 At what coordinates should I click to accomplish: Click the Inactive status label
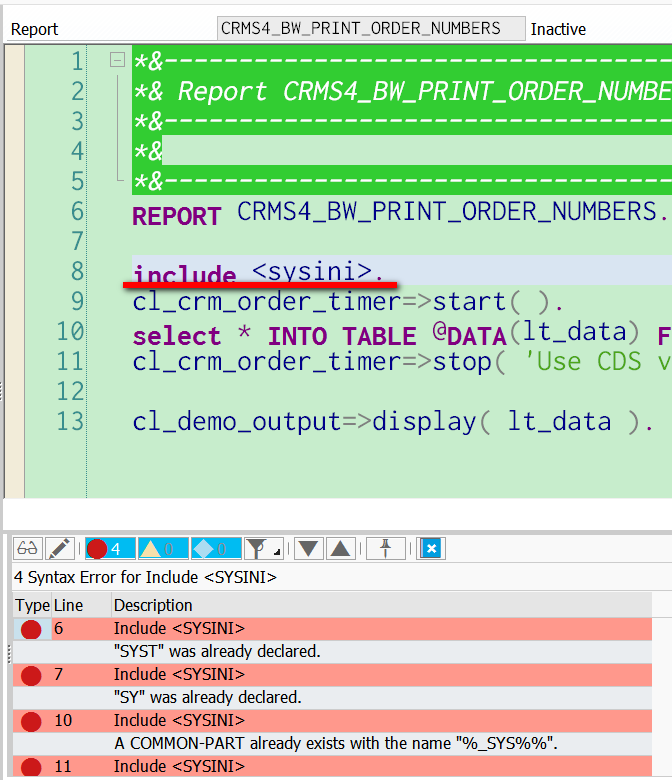coord(558,29)
